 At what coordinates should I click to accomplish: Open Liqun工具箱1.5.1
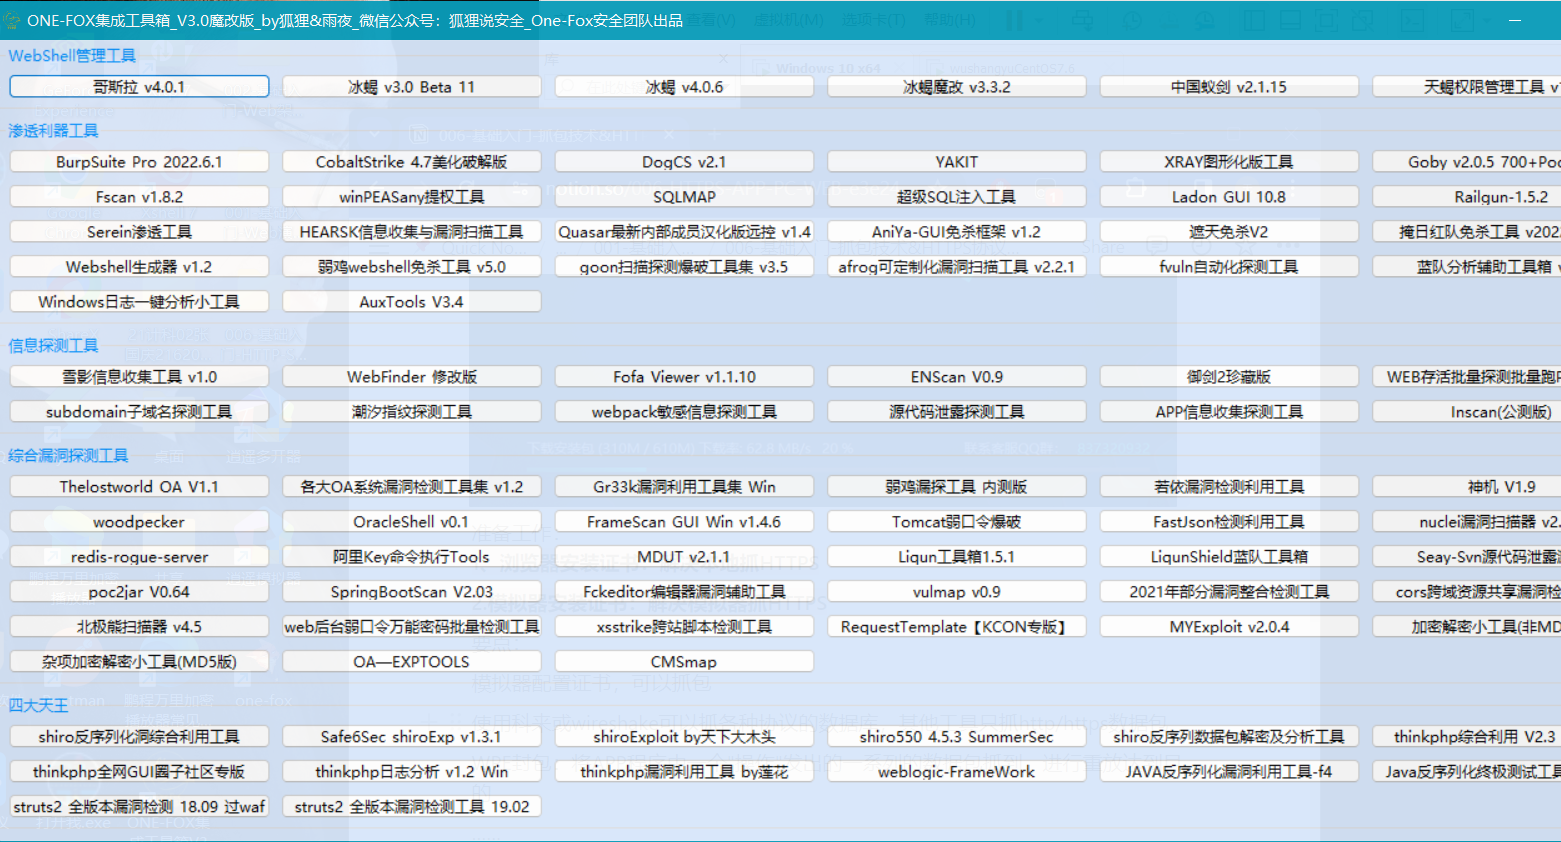pyautogui.click(x=957, y=557)
